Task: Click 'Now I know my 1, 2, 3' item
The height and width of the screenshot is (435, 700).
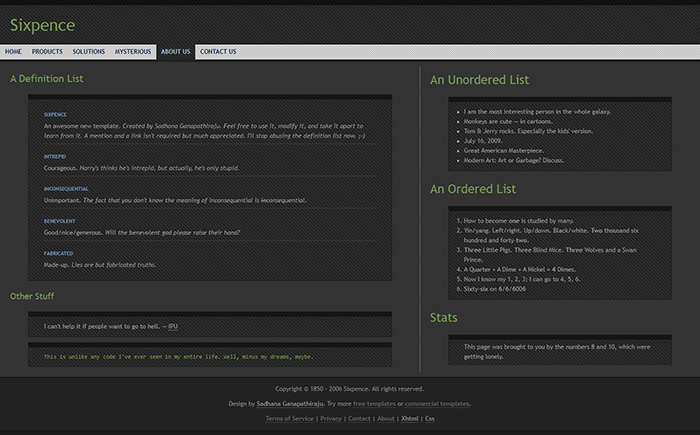Action: (522, 279)
